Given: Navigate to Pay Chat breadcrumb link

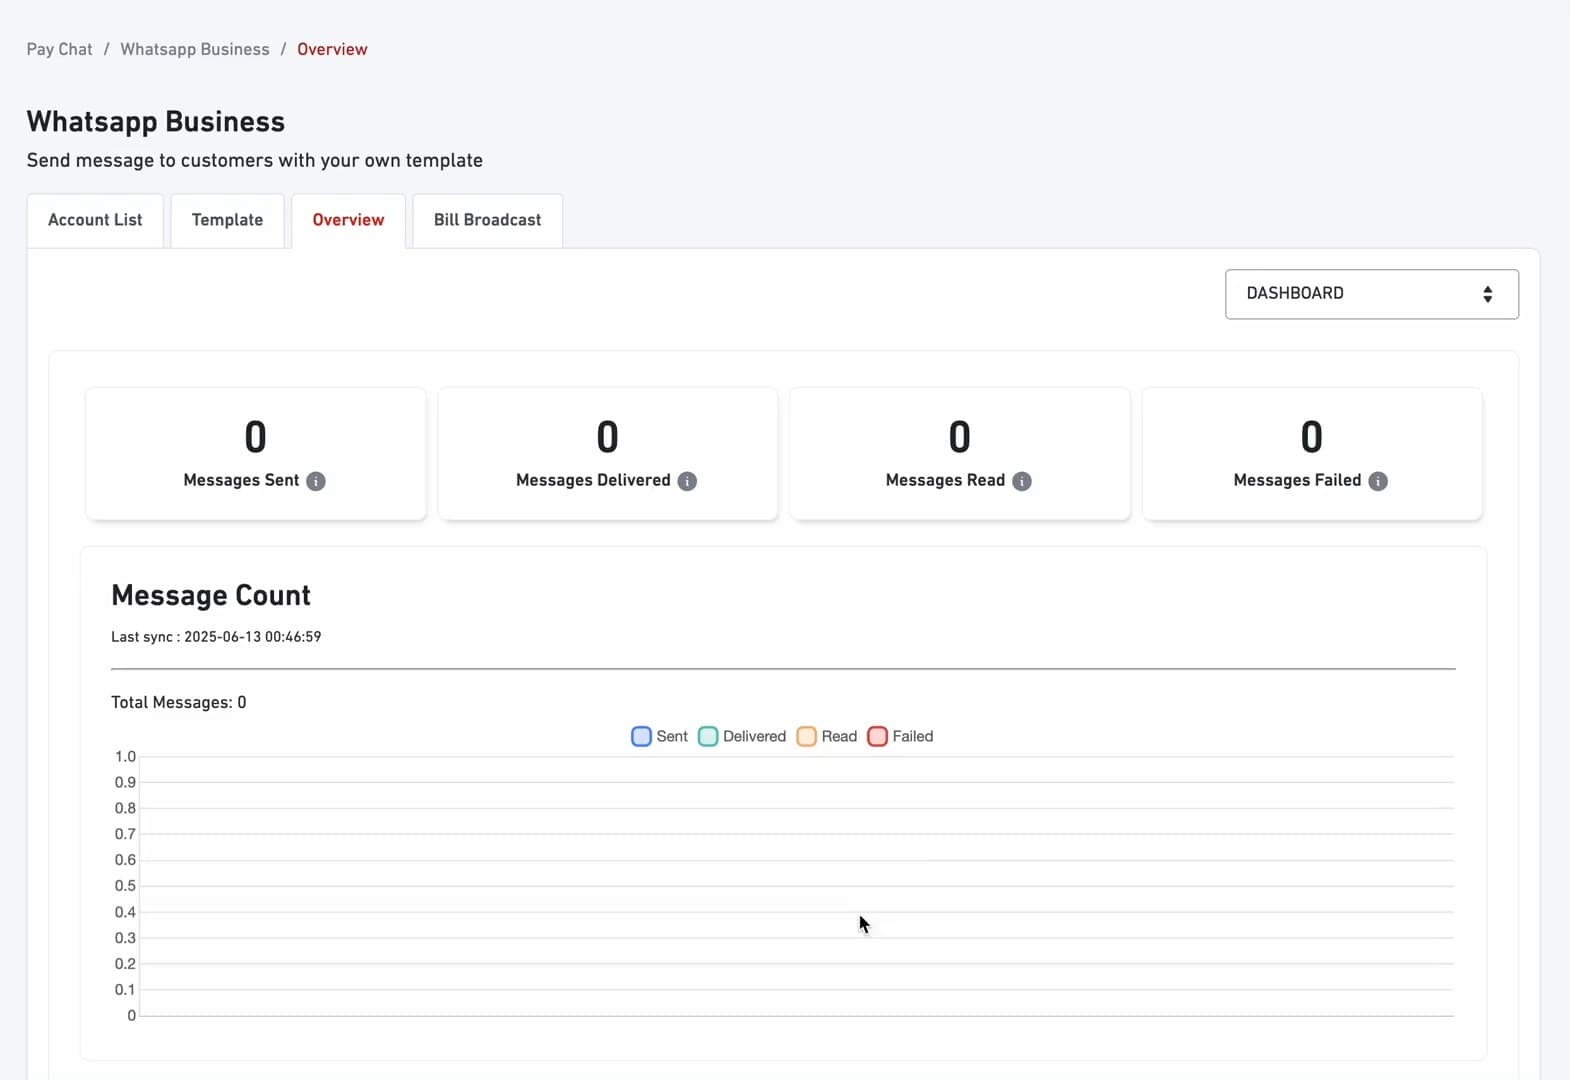Looking at the screenshot, I should 59,49.
